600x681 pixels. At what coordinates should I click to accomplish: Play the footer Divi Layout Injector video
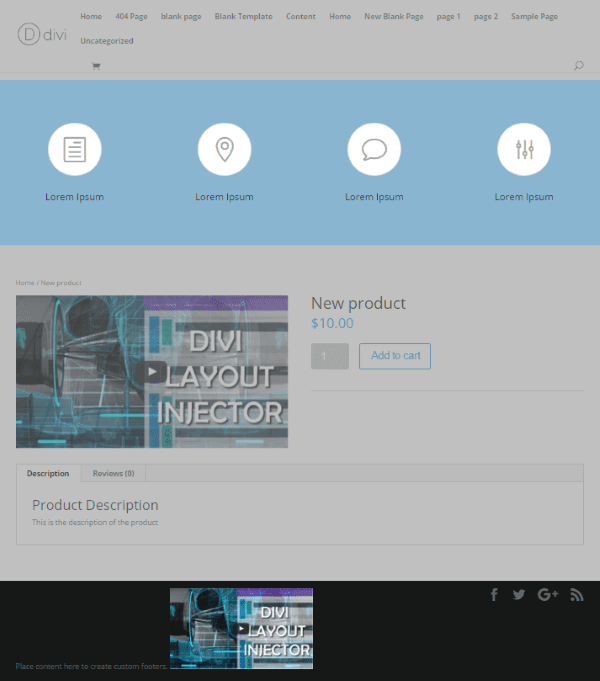point(242,628)
